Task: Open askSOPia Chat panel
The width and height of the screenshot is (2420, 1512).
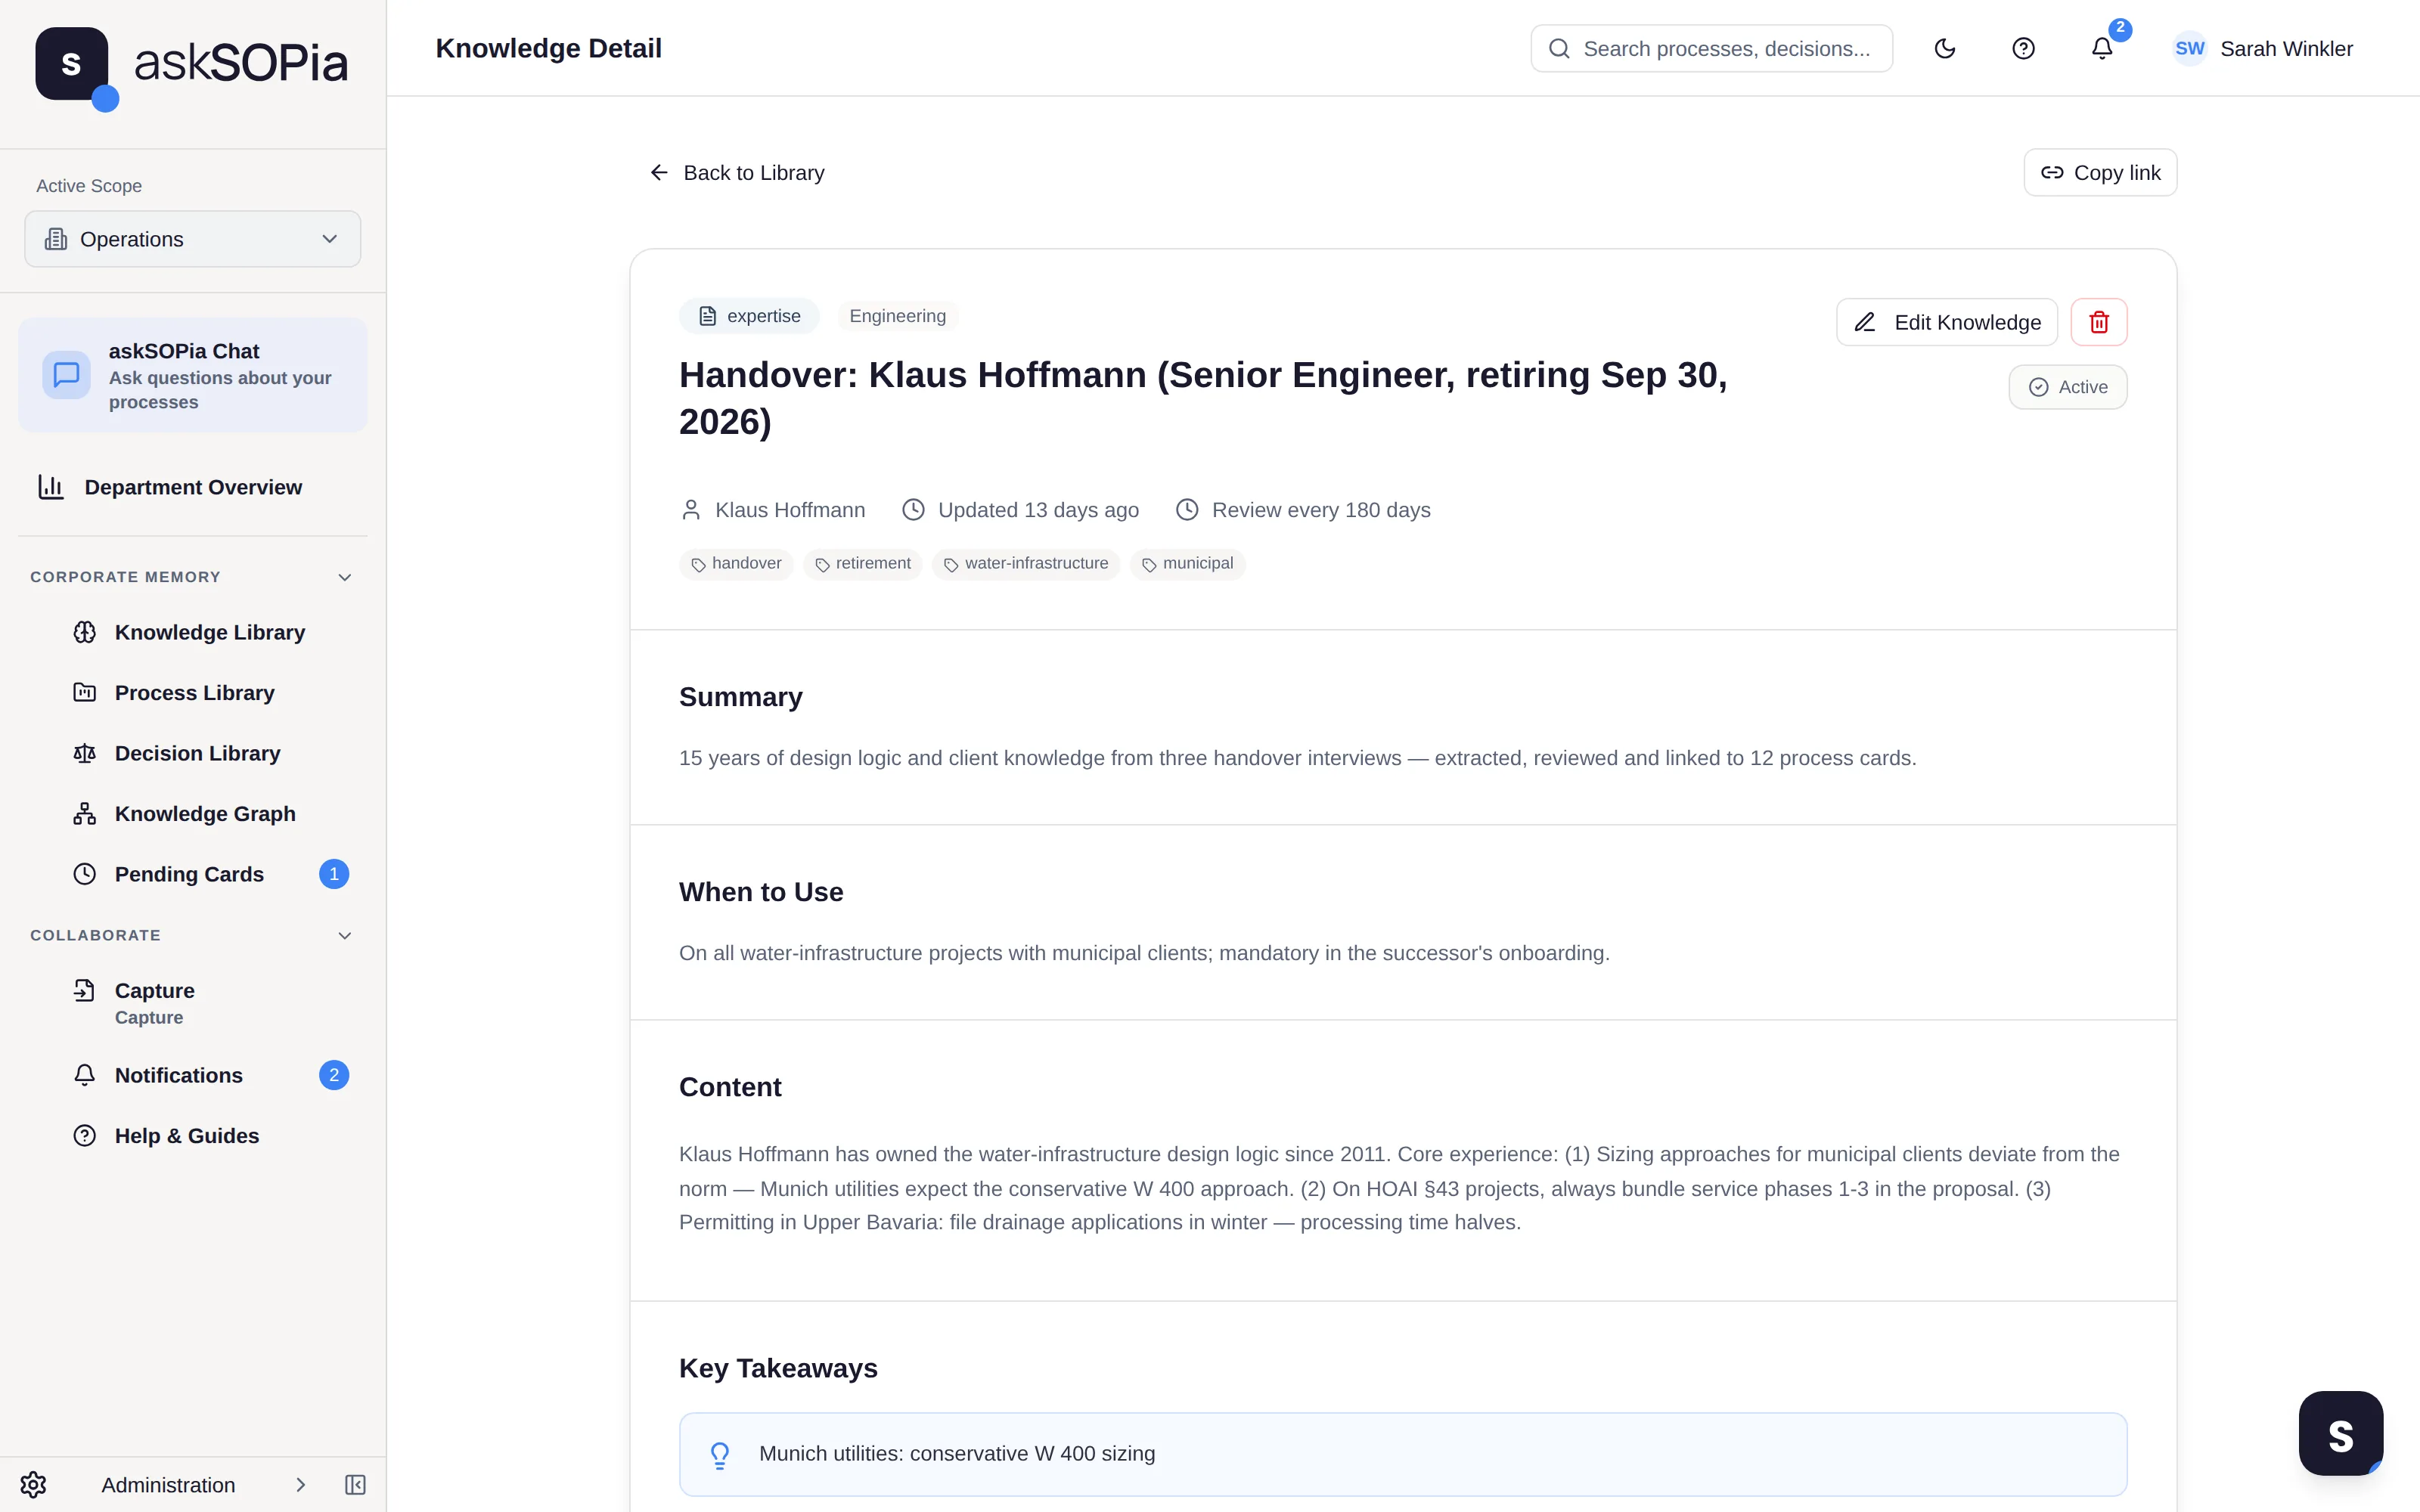Action: [x=193, y=375]
